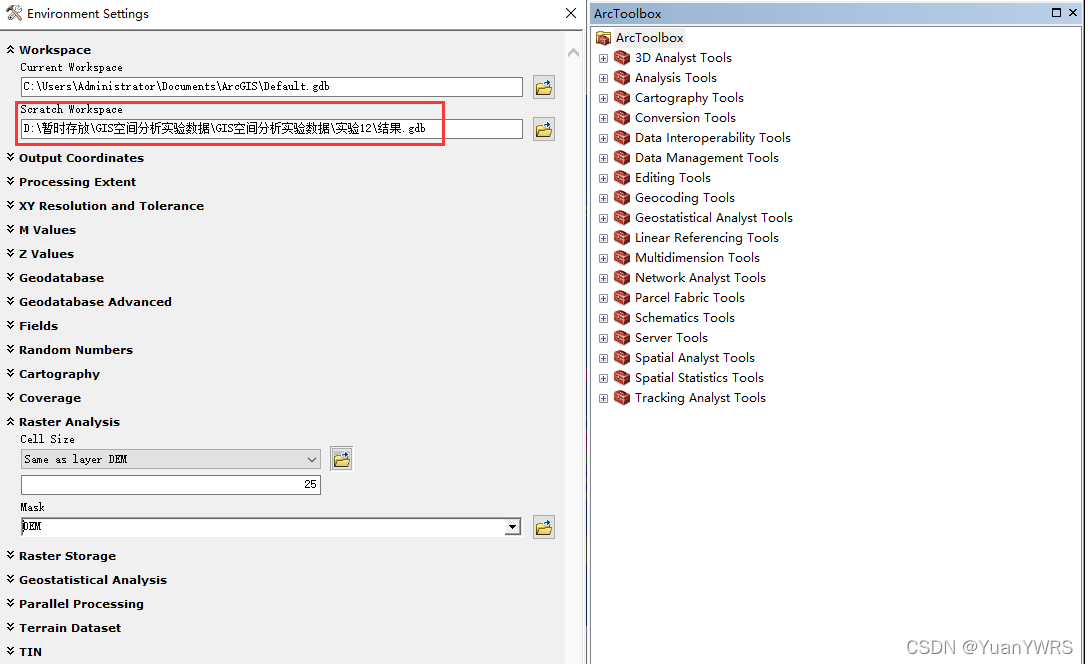Click the Scratch Workspace path field
Screen dimensions: 1088x664
(271, 129)
